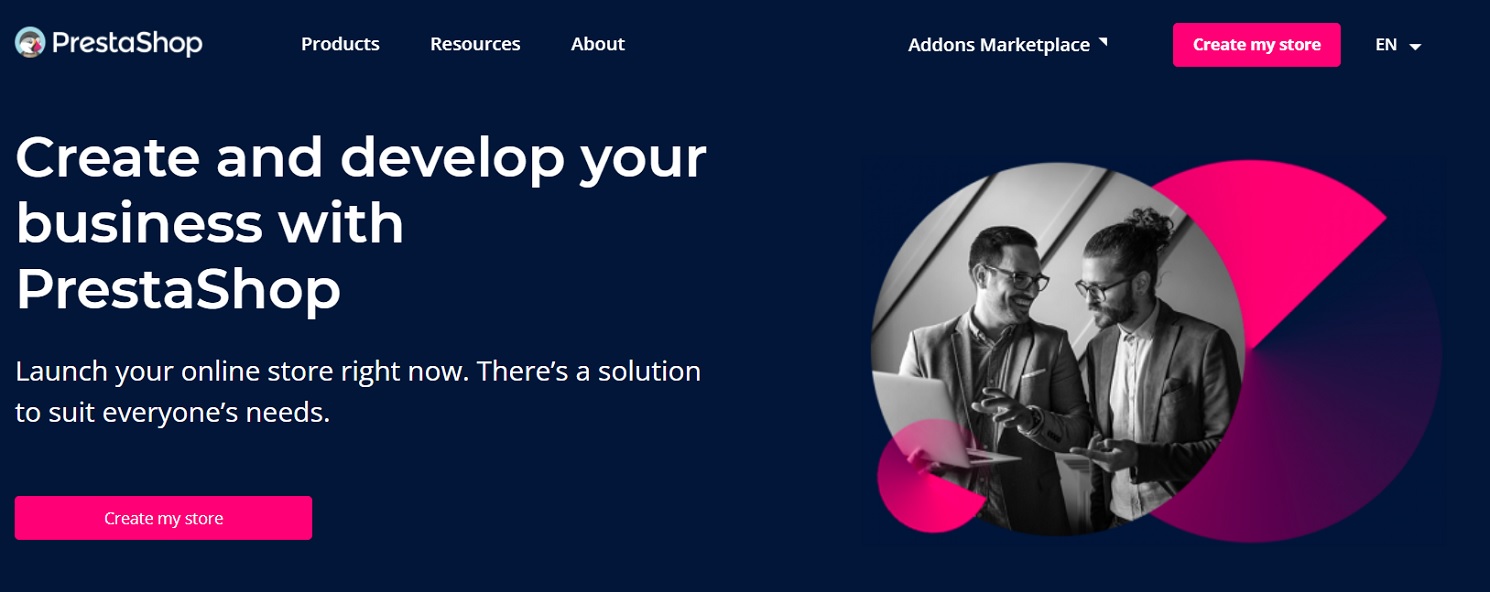Screen dimensions: 1490x592
Task: Click the PrestaShop wordmark in header
Action: click(x=126, y=43)
